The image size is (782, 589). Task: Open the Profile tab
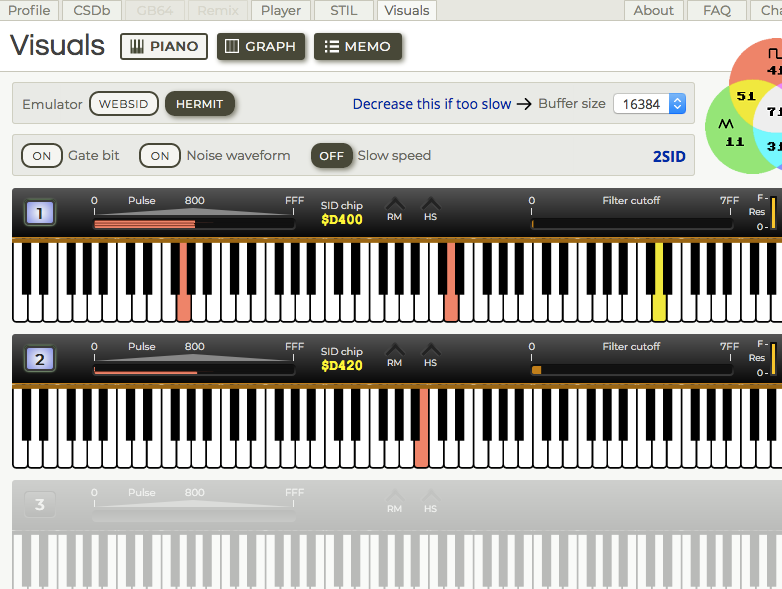[x=29, y=10]
